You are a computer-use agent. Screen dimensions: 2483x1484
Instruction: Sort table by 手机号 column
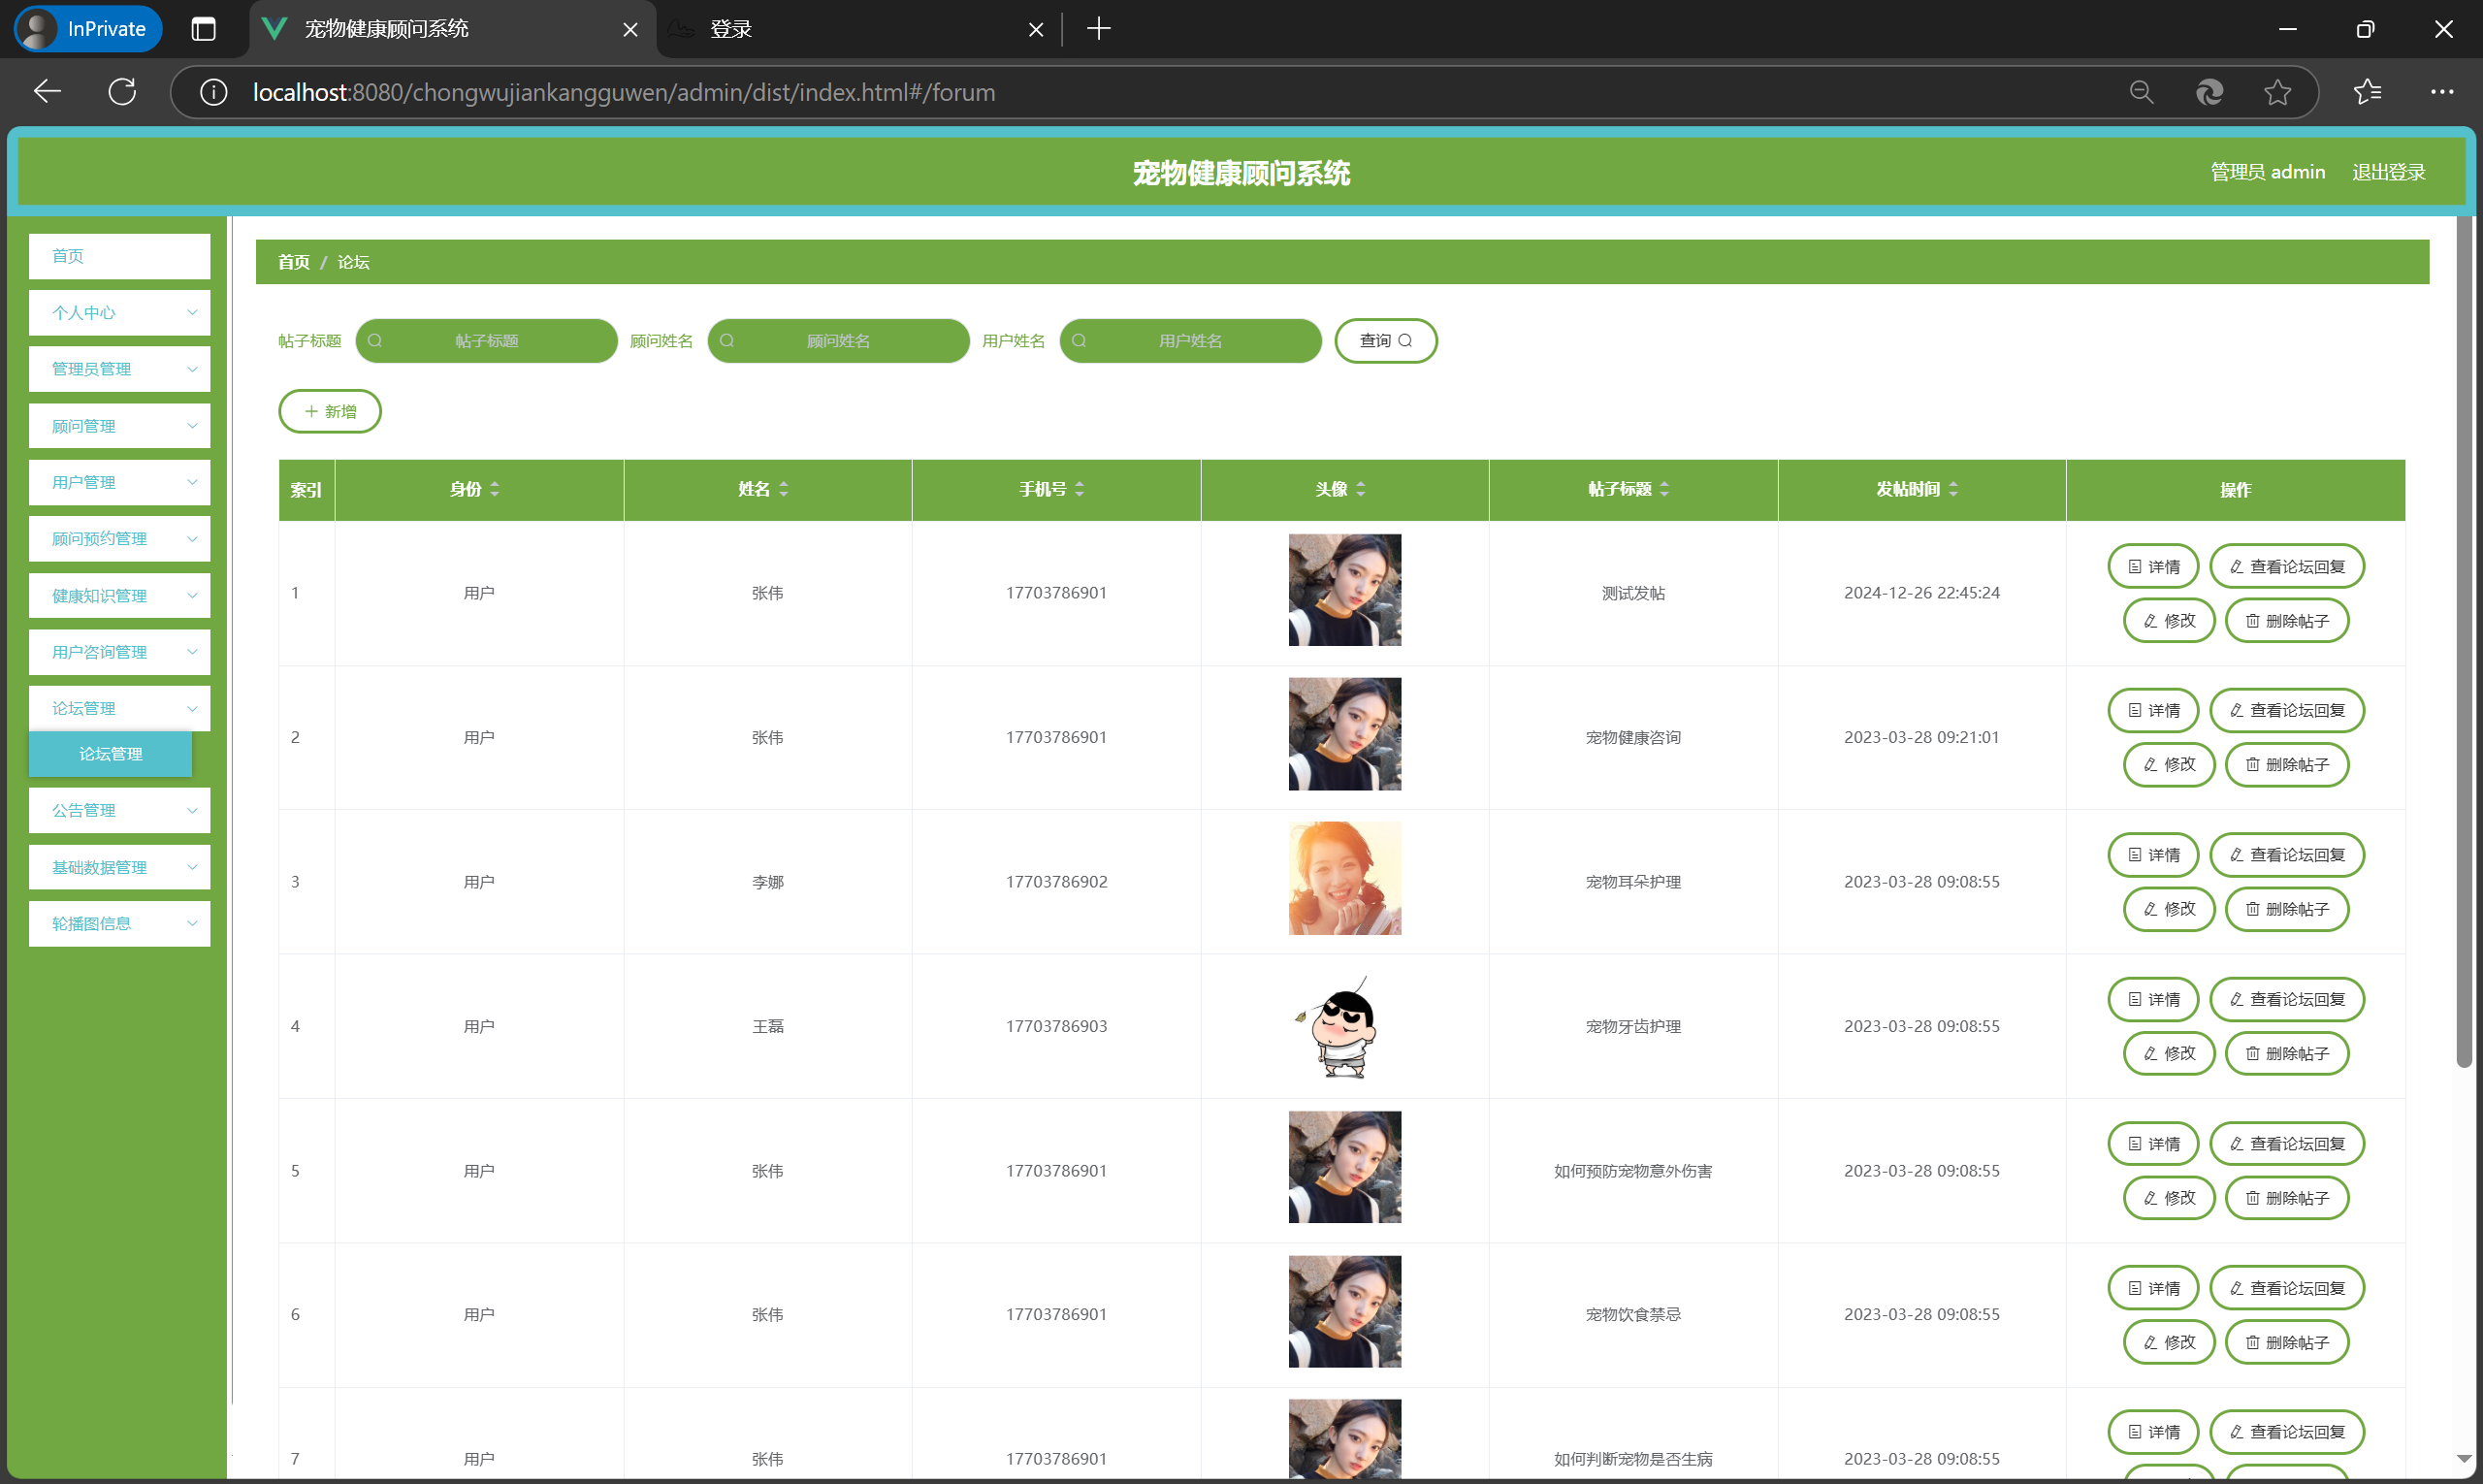1079,489
